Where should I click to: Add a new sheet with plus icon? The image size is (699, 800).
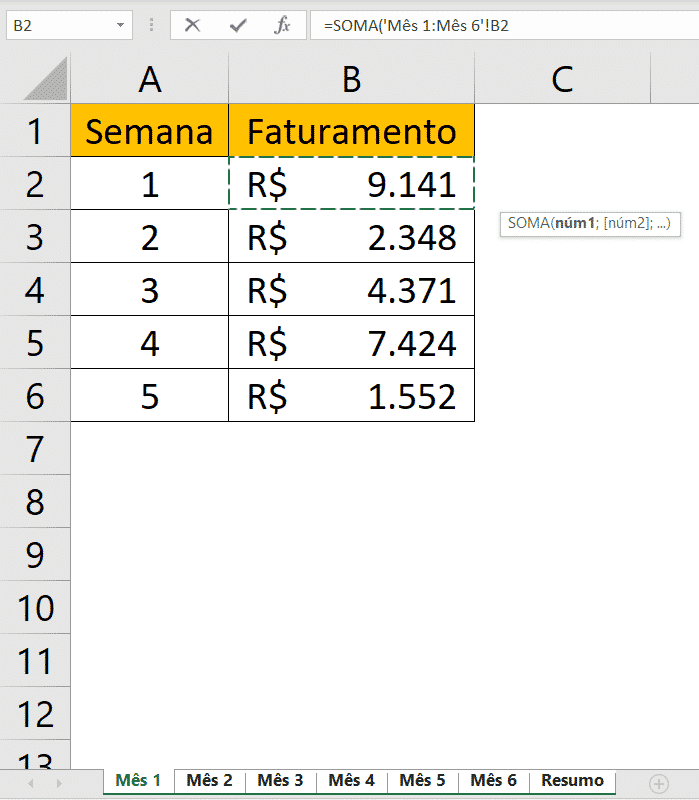click(x=658, y=782)
